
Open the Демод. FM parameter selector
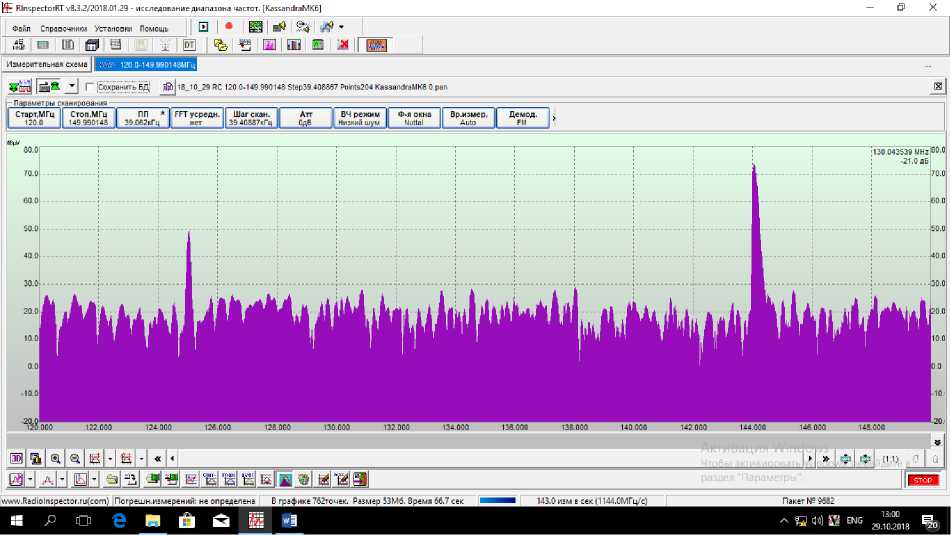pyautogui.click(x=523, y=118)
